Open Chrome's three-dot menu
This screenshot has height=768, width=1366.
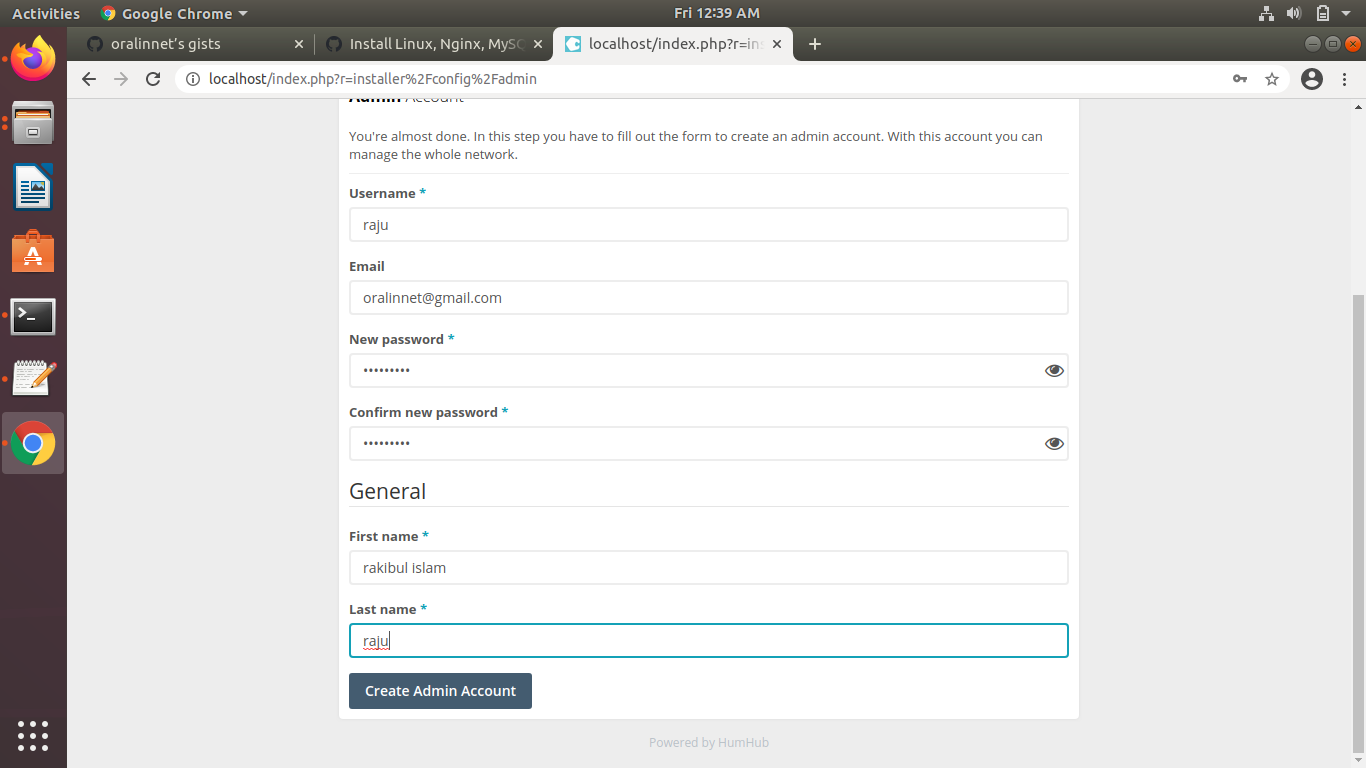1345,78
